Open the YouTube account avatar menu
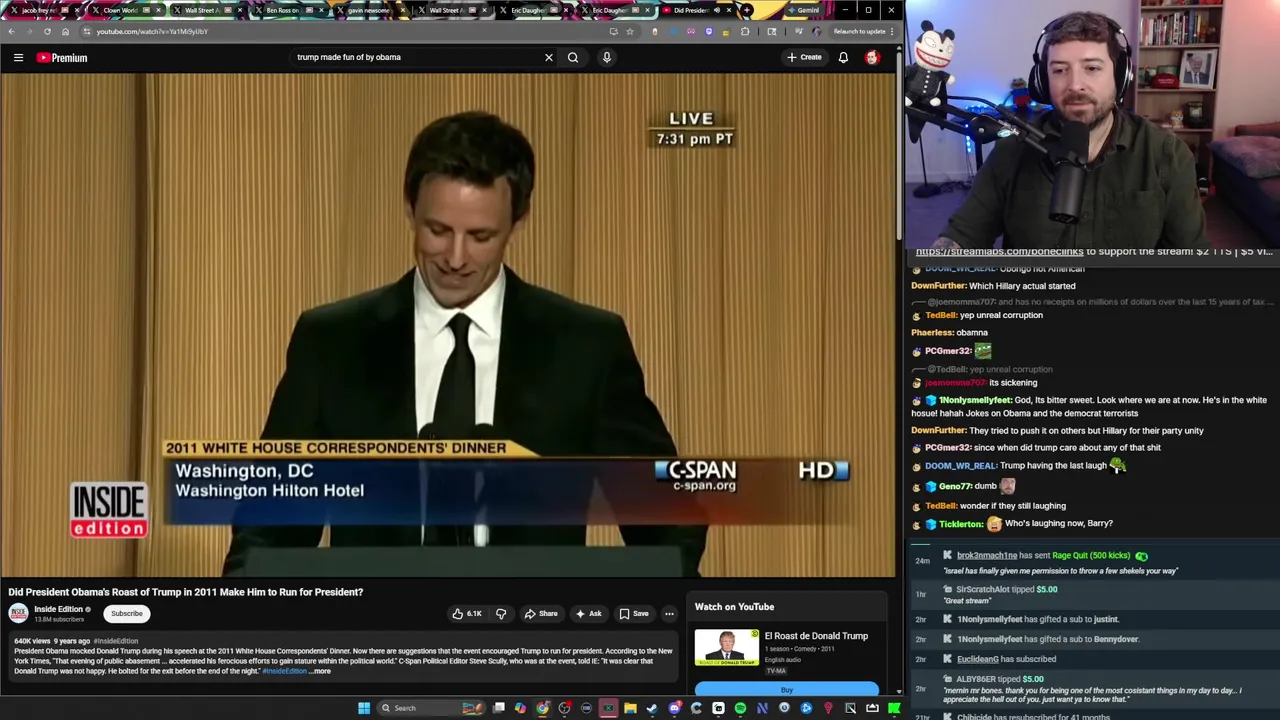Viewport: 1280px width, 720px height. coord(872,57)
